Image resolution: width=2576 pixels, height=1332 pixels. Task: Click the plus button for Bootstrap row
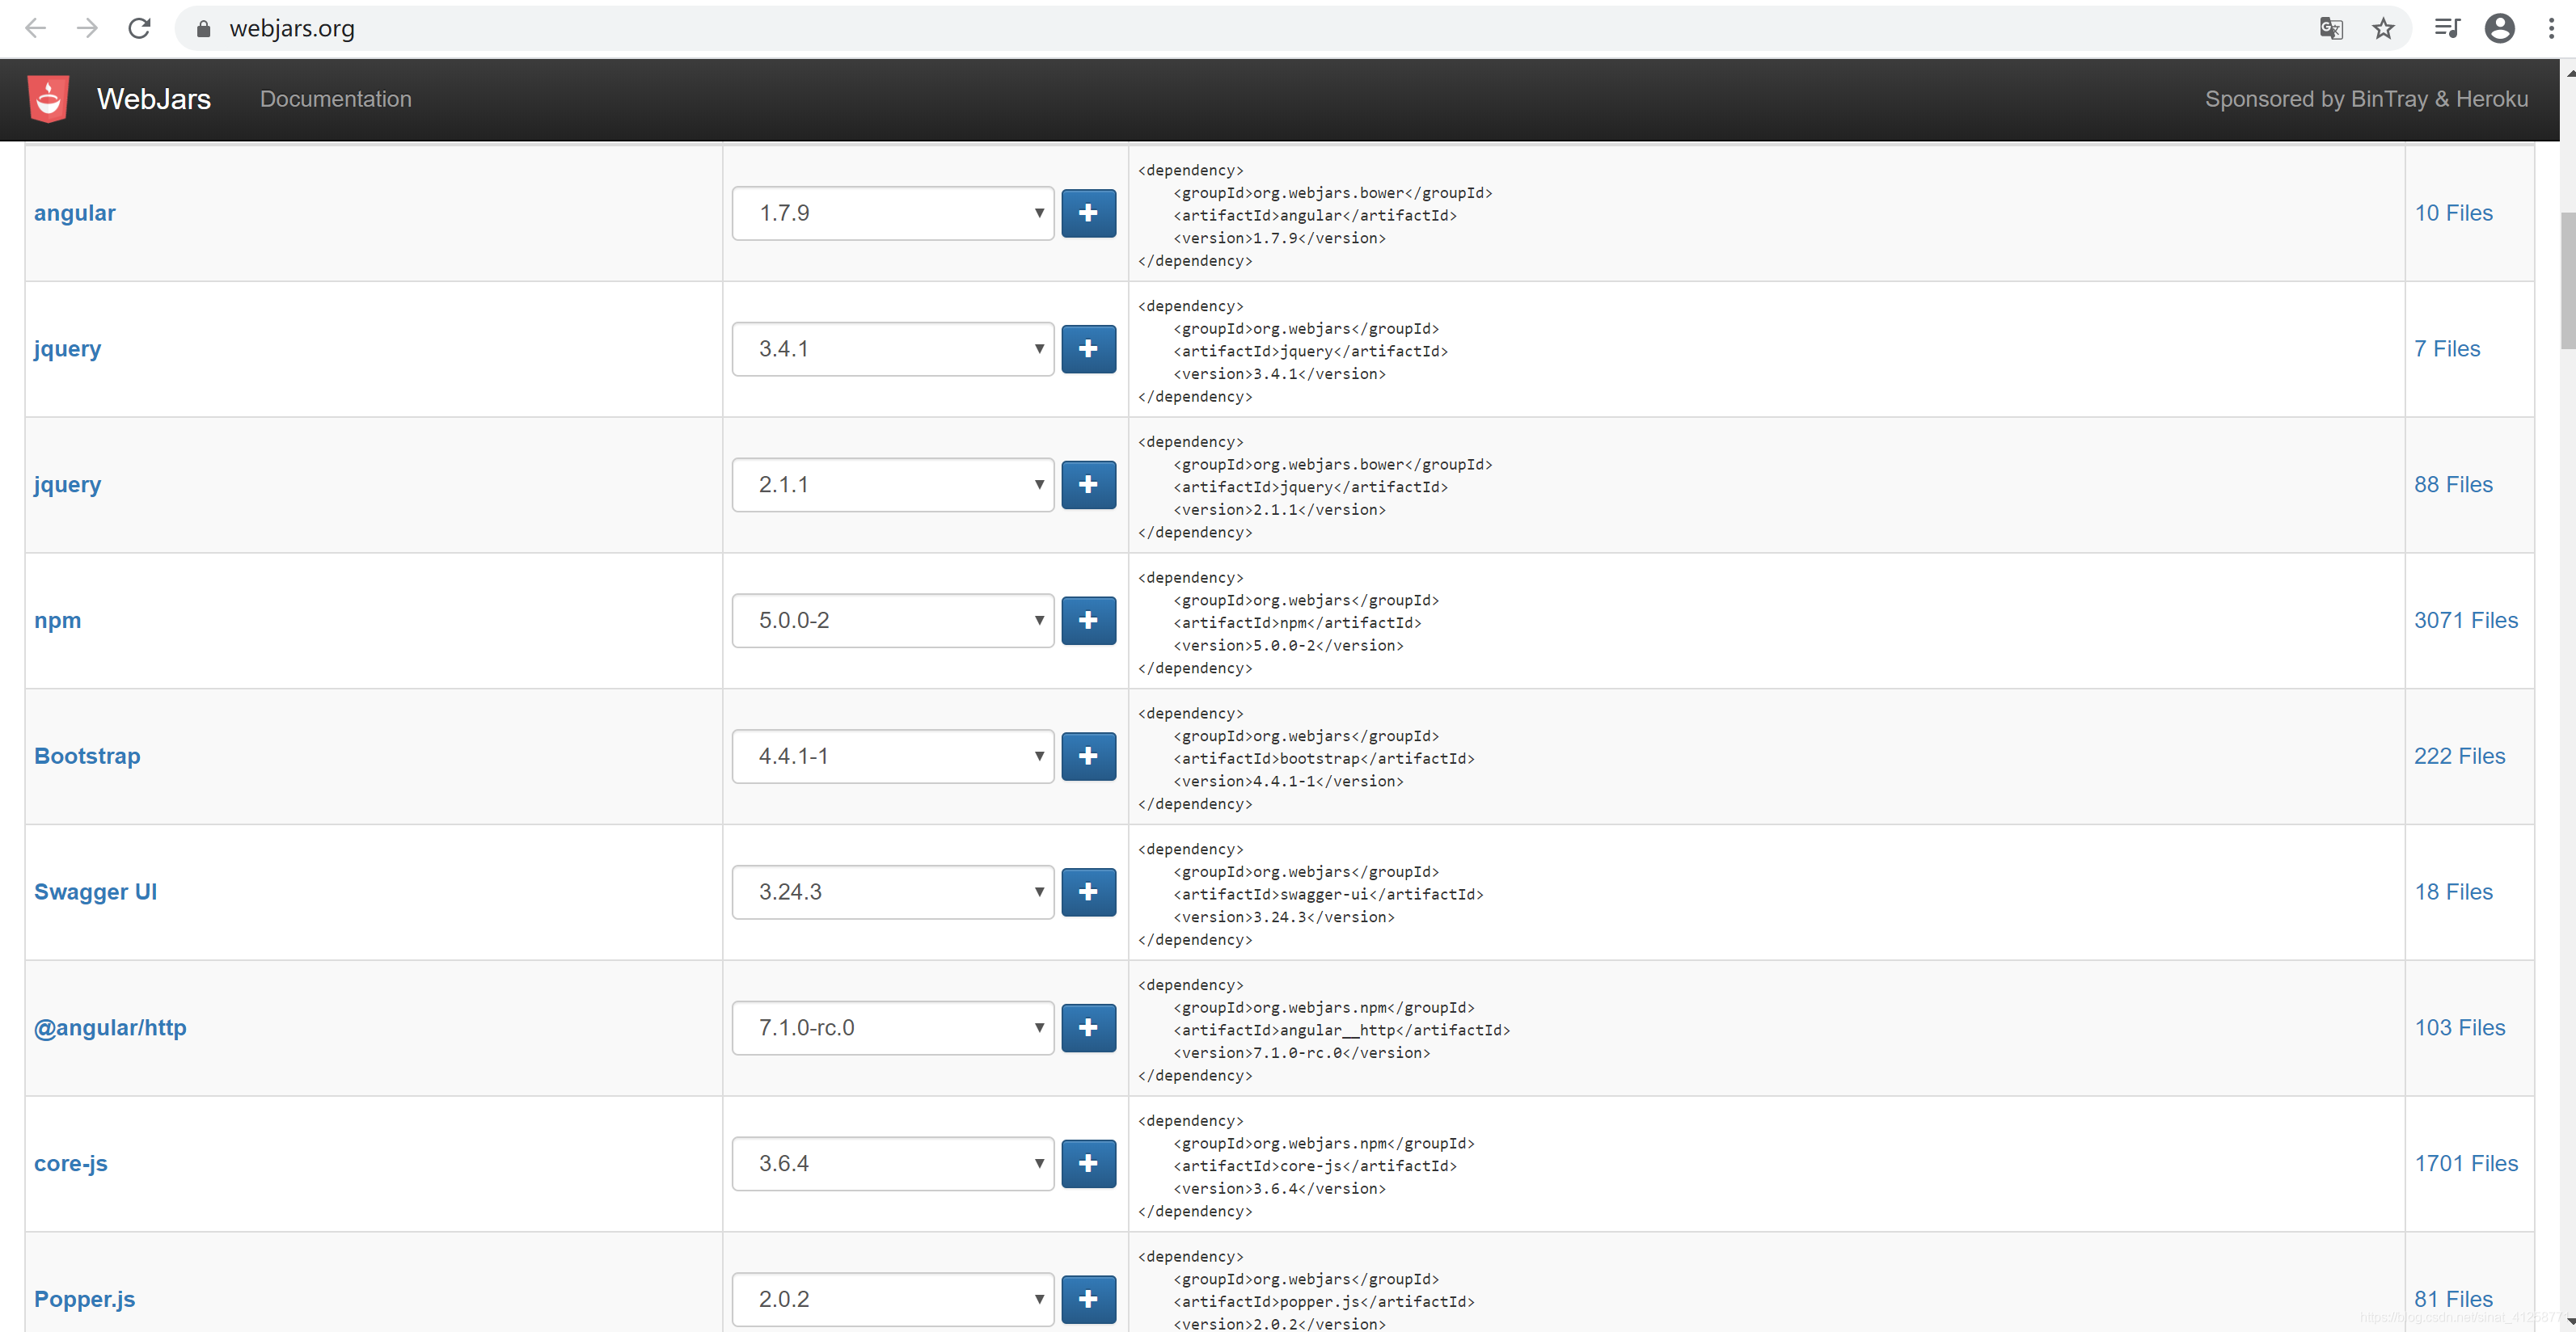tap(1088, 756)
